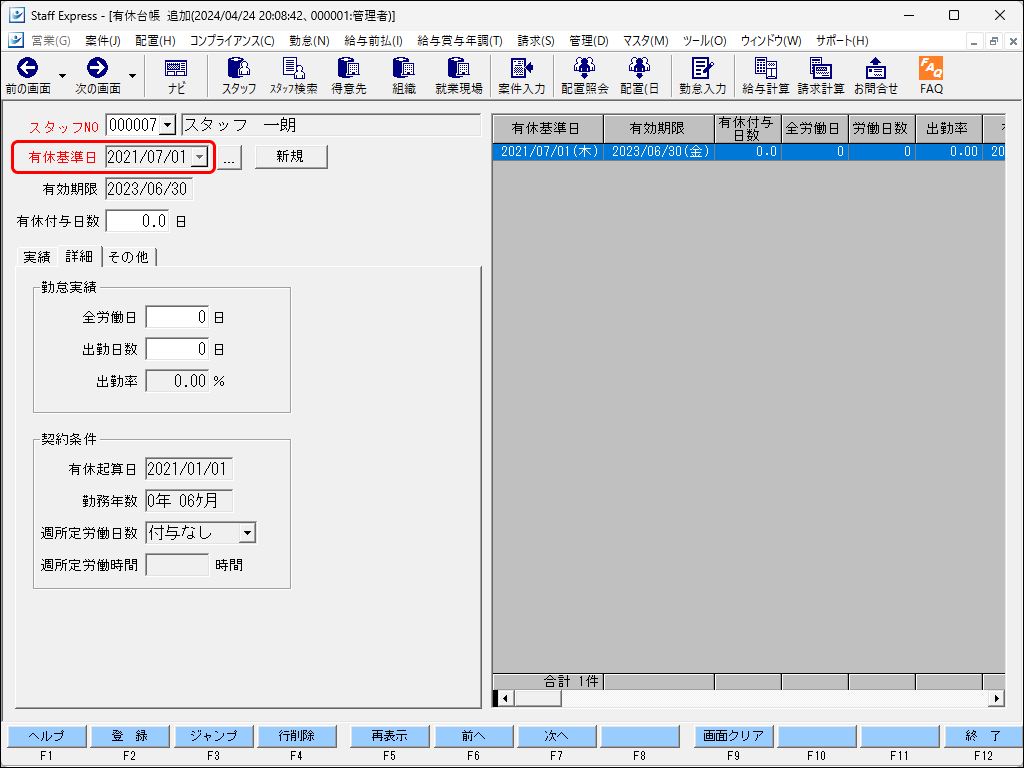This screenshot has width=1024, height=768.
Task: Click the 有休付与日数 input field
Action: pos(137,221)
